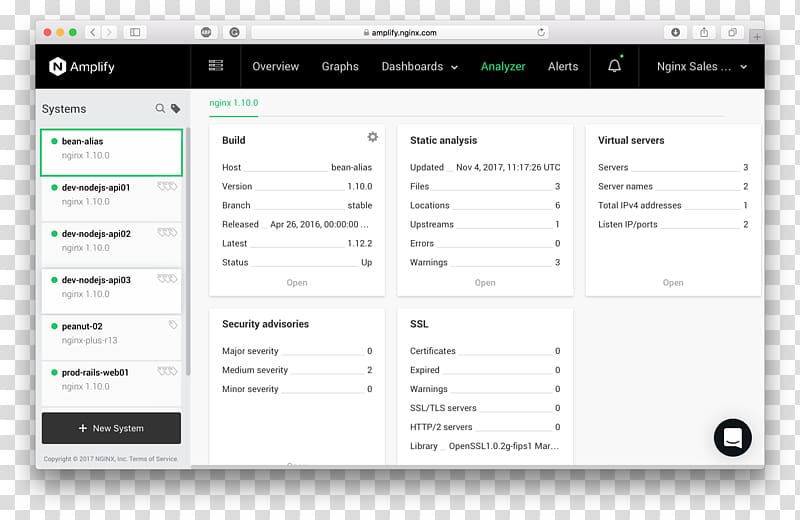This screenshot has height=520, width=800.
Task: Click the Library OpenSSL value
Action: tap(504, 446)
